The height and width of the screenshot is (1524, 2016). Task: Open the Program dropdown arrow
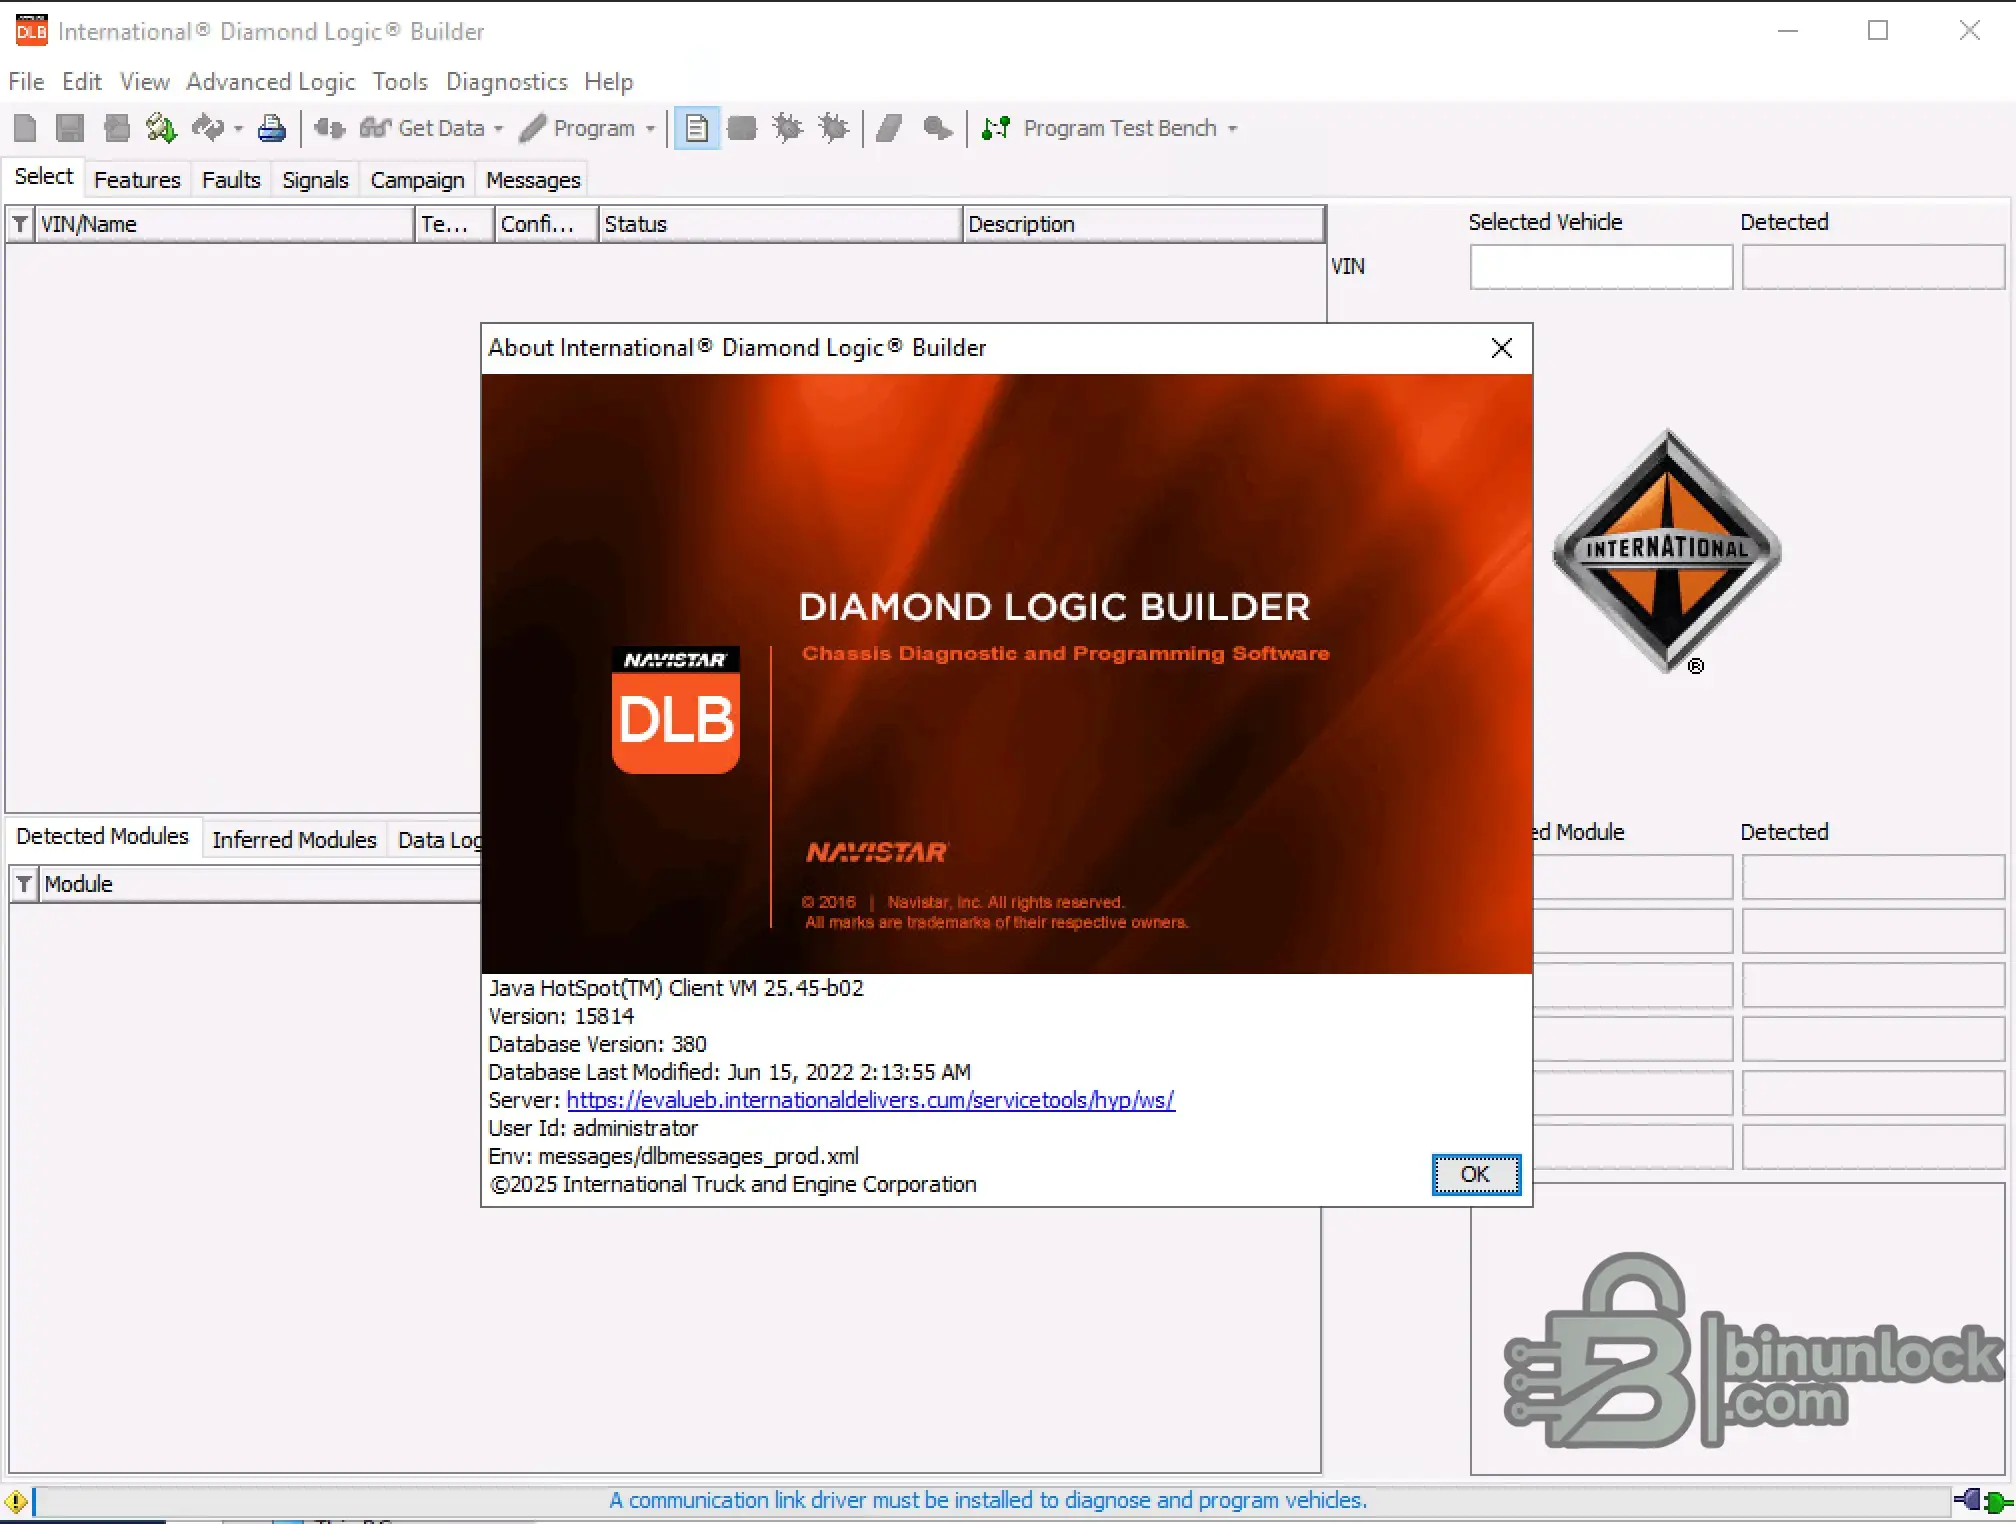650,129
